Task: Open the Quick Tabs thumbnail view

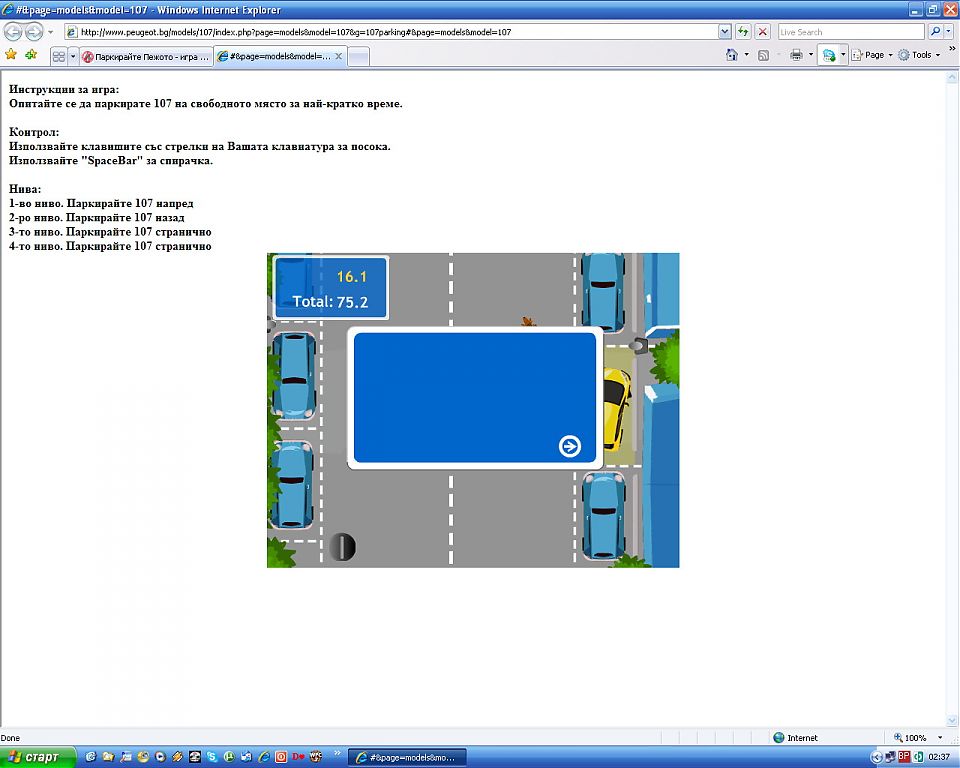Action: [x=59, y=56]
